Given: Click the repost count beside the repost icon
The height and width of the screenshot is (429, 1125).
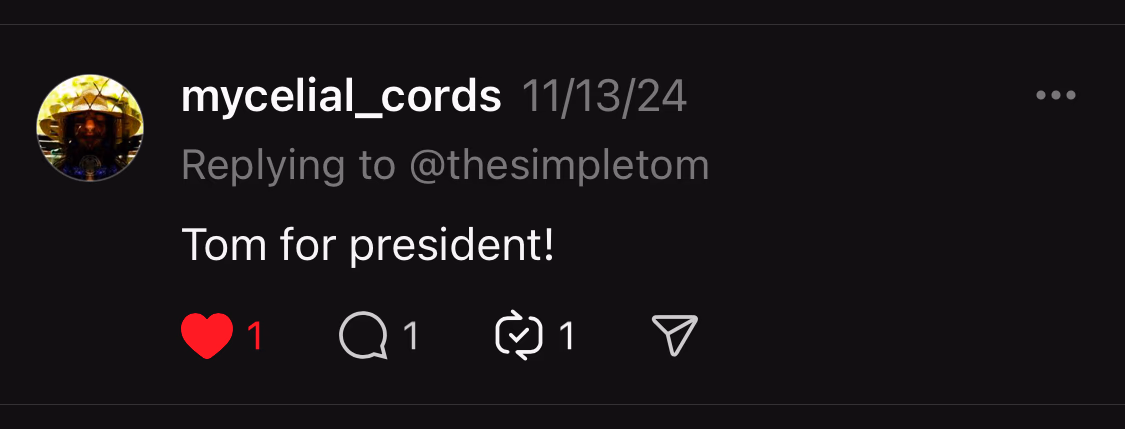Looking at the screenshot, I should point(567,336).
